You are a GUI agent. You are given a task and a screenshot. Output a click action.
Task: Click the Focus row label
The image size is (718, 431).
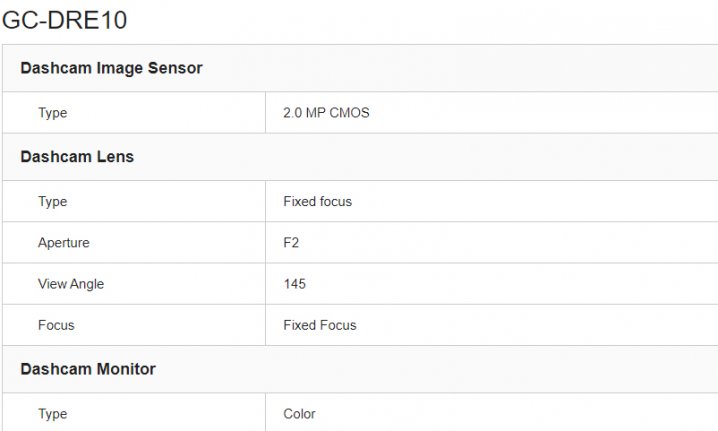pos(56,325)
